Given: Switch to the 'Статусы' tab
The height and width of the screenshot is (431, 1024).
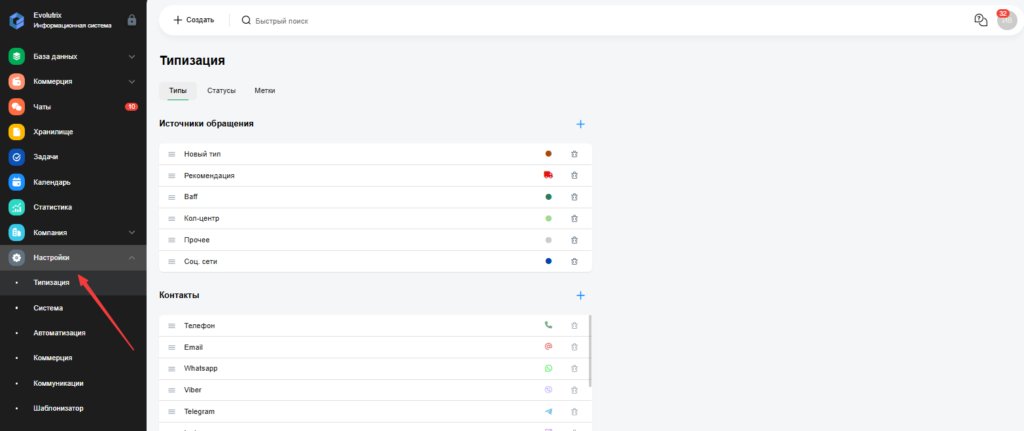Looking at the screenshot, I should pos(221,91).
